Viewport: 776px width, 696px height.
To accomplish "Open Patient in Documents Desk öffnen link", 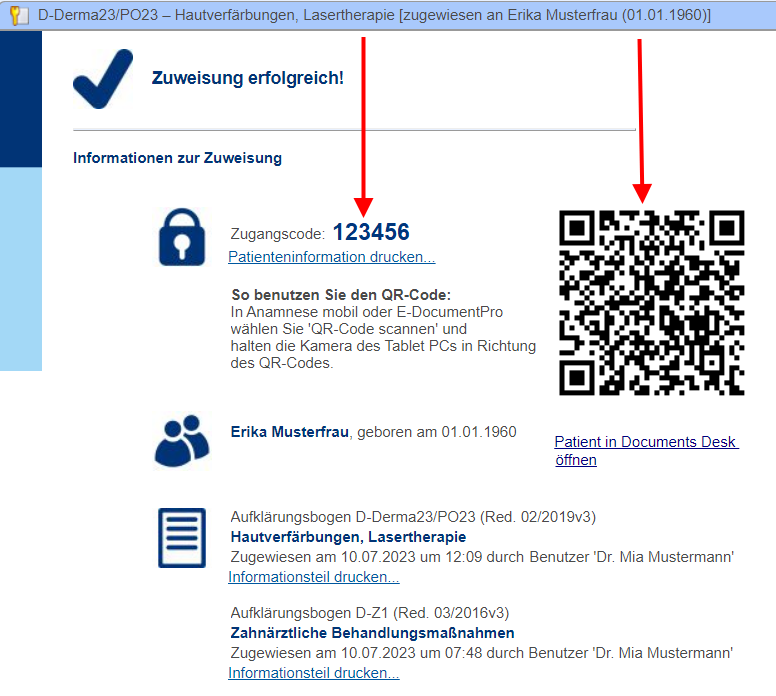I will coord(646,450).
